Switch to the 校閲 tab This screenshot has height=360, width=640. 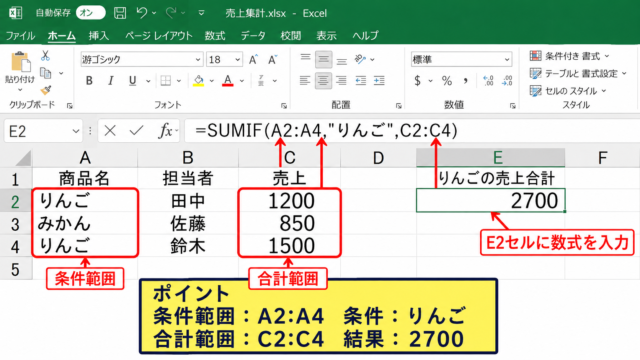pos(291,36)
